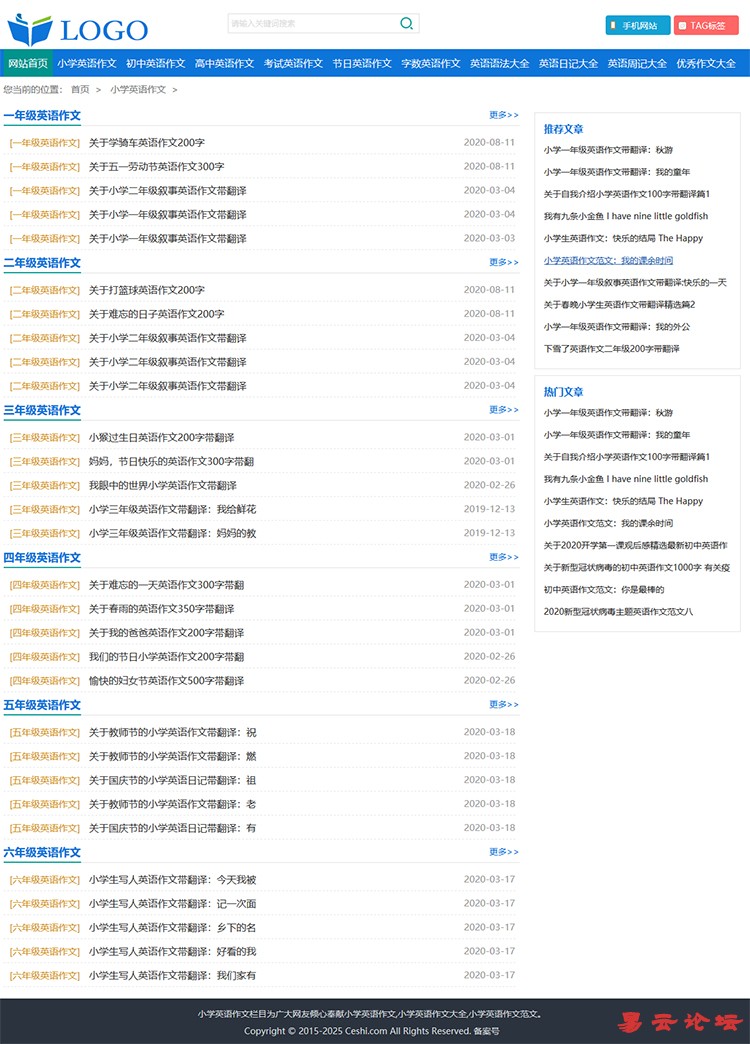Open the 三年级英语作文 section heading
This screenshot has height=1044, width=750.
pyautogui.click(x=42, y=410)
